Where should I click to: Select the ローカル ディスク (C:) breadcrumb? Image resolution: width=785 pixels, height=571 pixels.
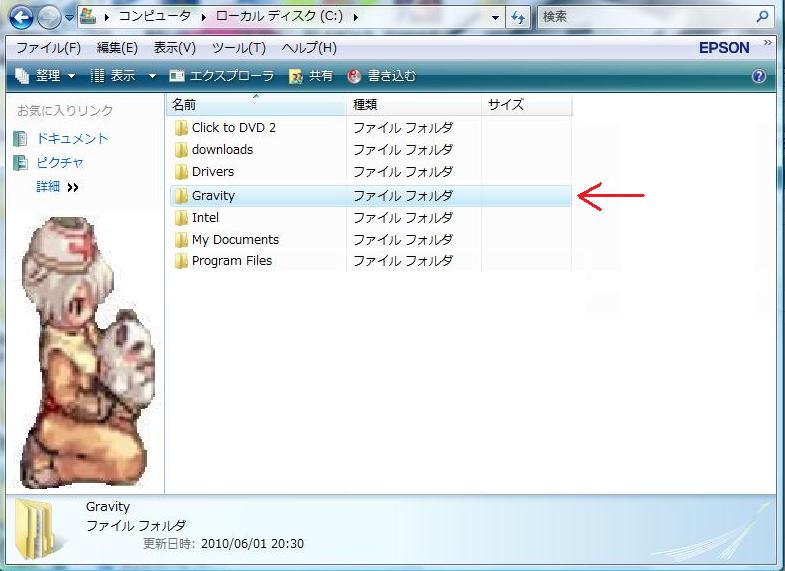coord(279,16)
